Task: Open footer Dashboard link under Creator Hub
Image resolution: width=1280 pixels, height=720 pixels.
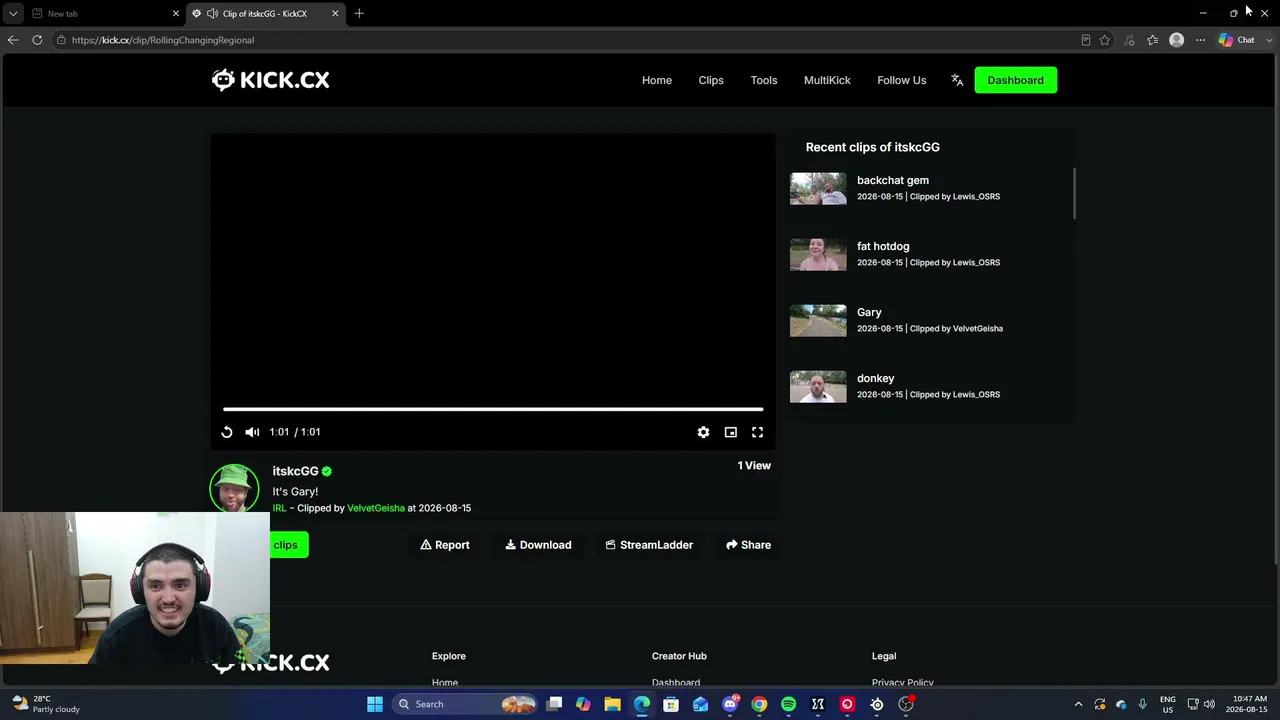Action: 676,683
